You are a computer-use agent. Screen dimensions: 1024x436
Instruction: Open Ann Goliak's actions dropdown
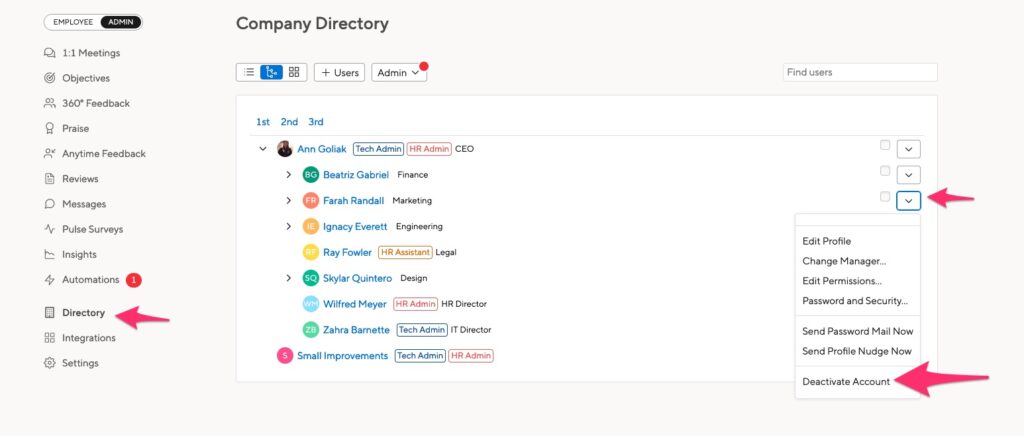908,149
